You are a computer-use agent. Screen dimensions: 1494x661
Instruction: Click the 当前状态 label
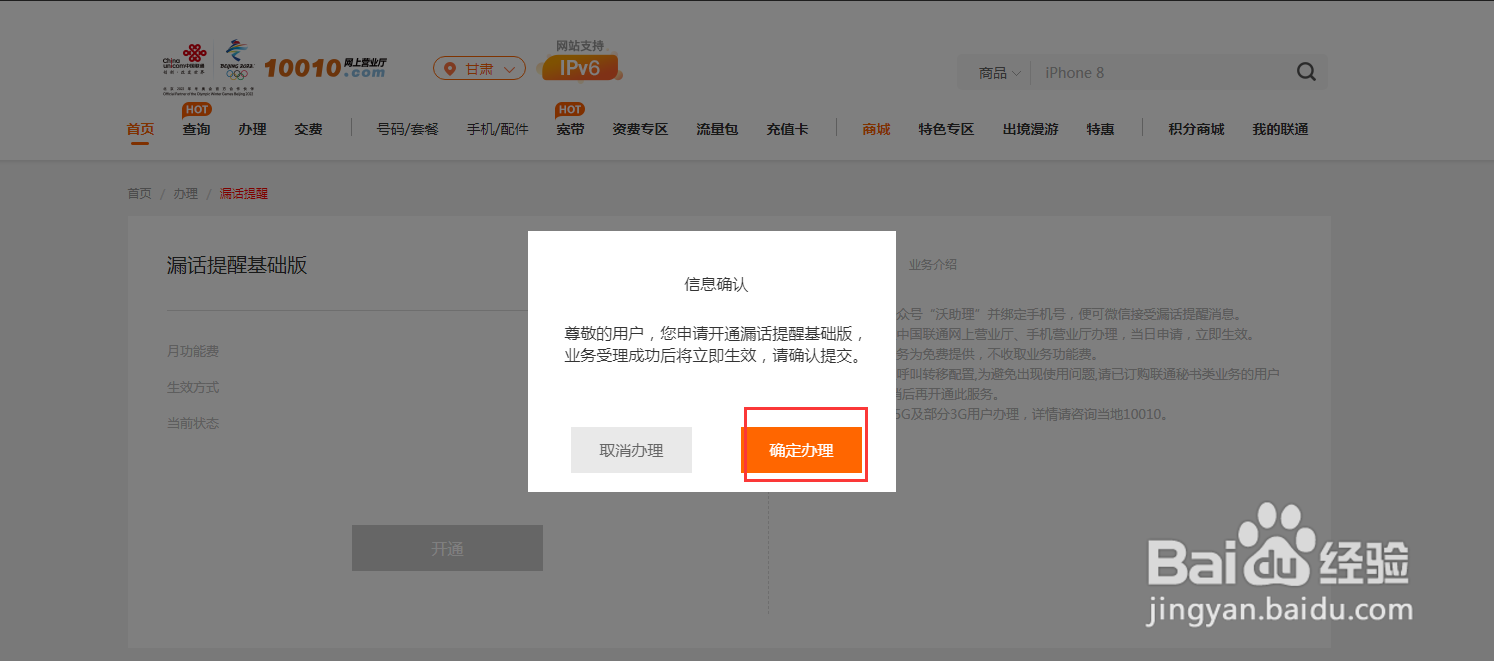pyautogui.click(x=192, y=423)
